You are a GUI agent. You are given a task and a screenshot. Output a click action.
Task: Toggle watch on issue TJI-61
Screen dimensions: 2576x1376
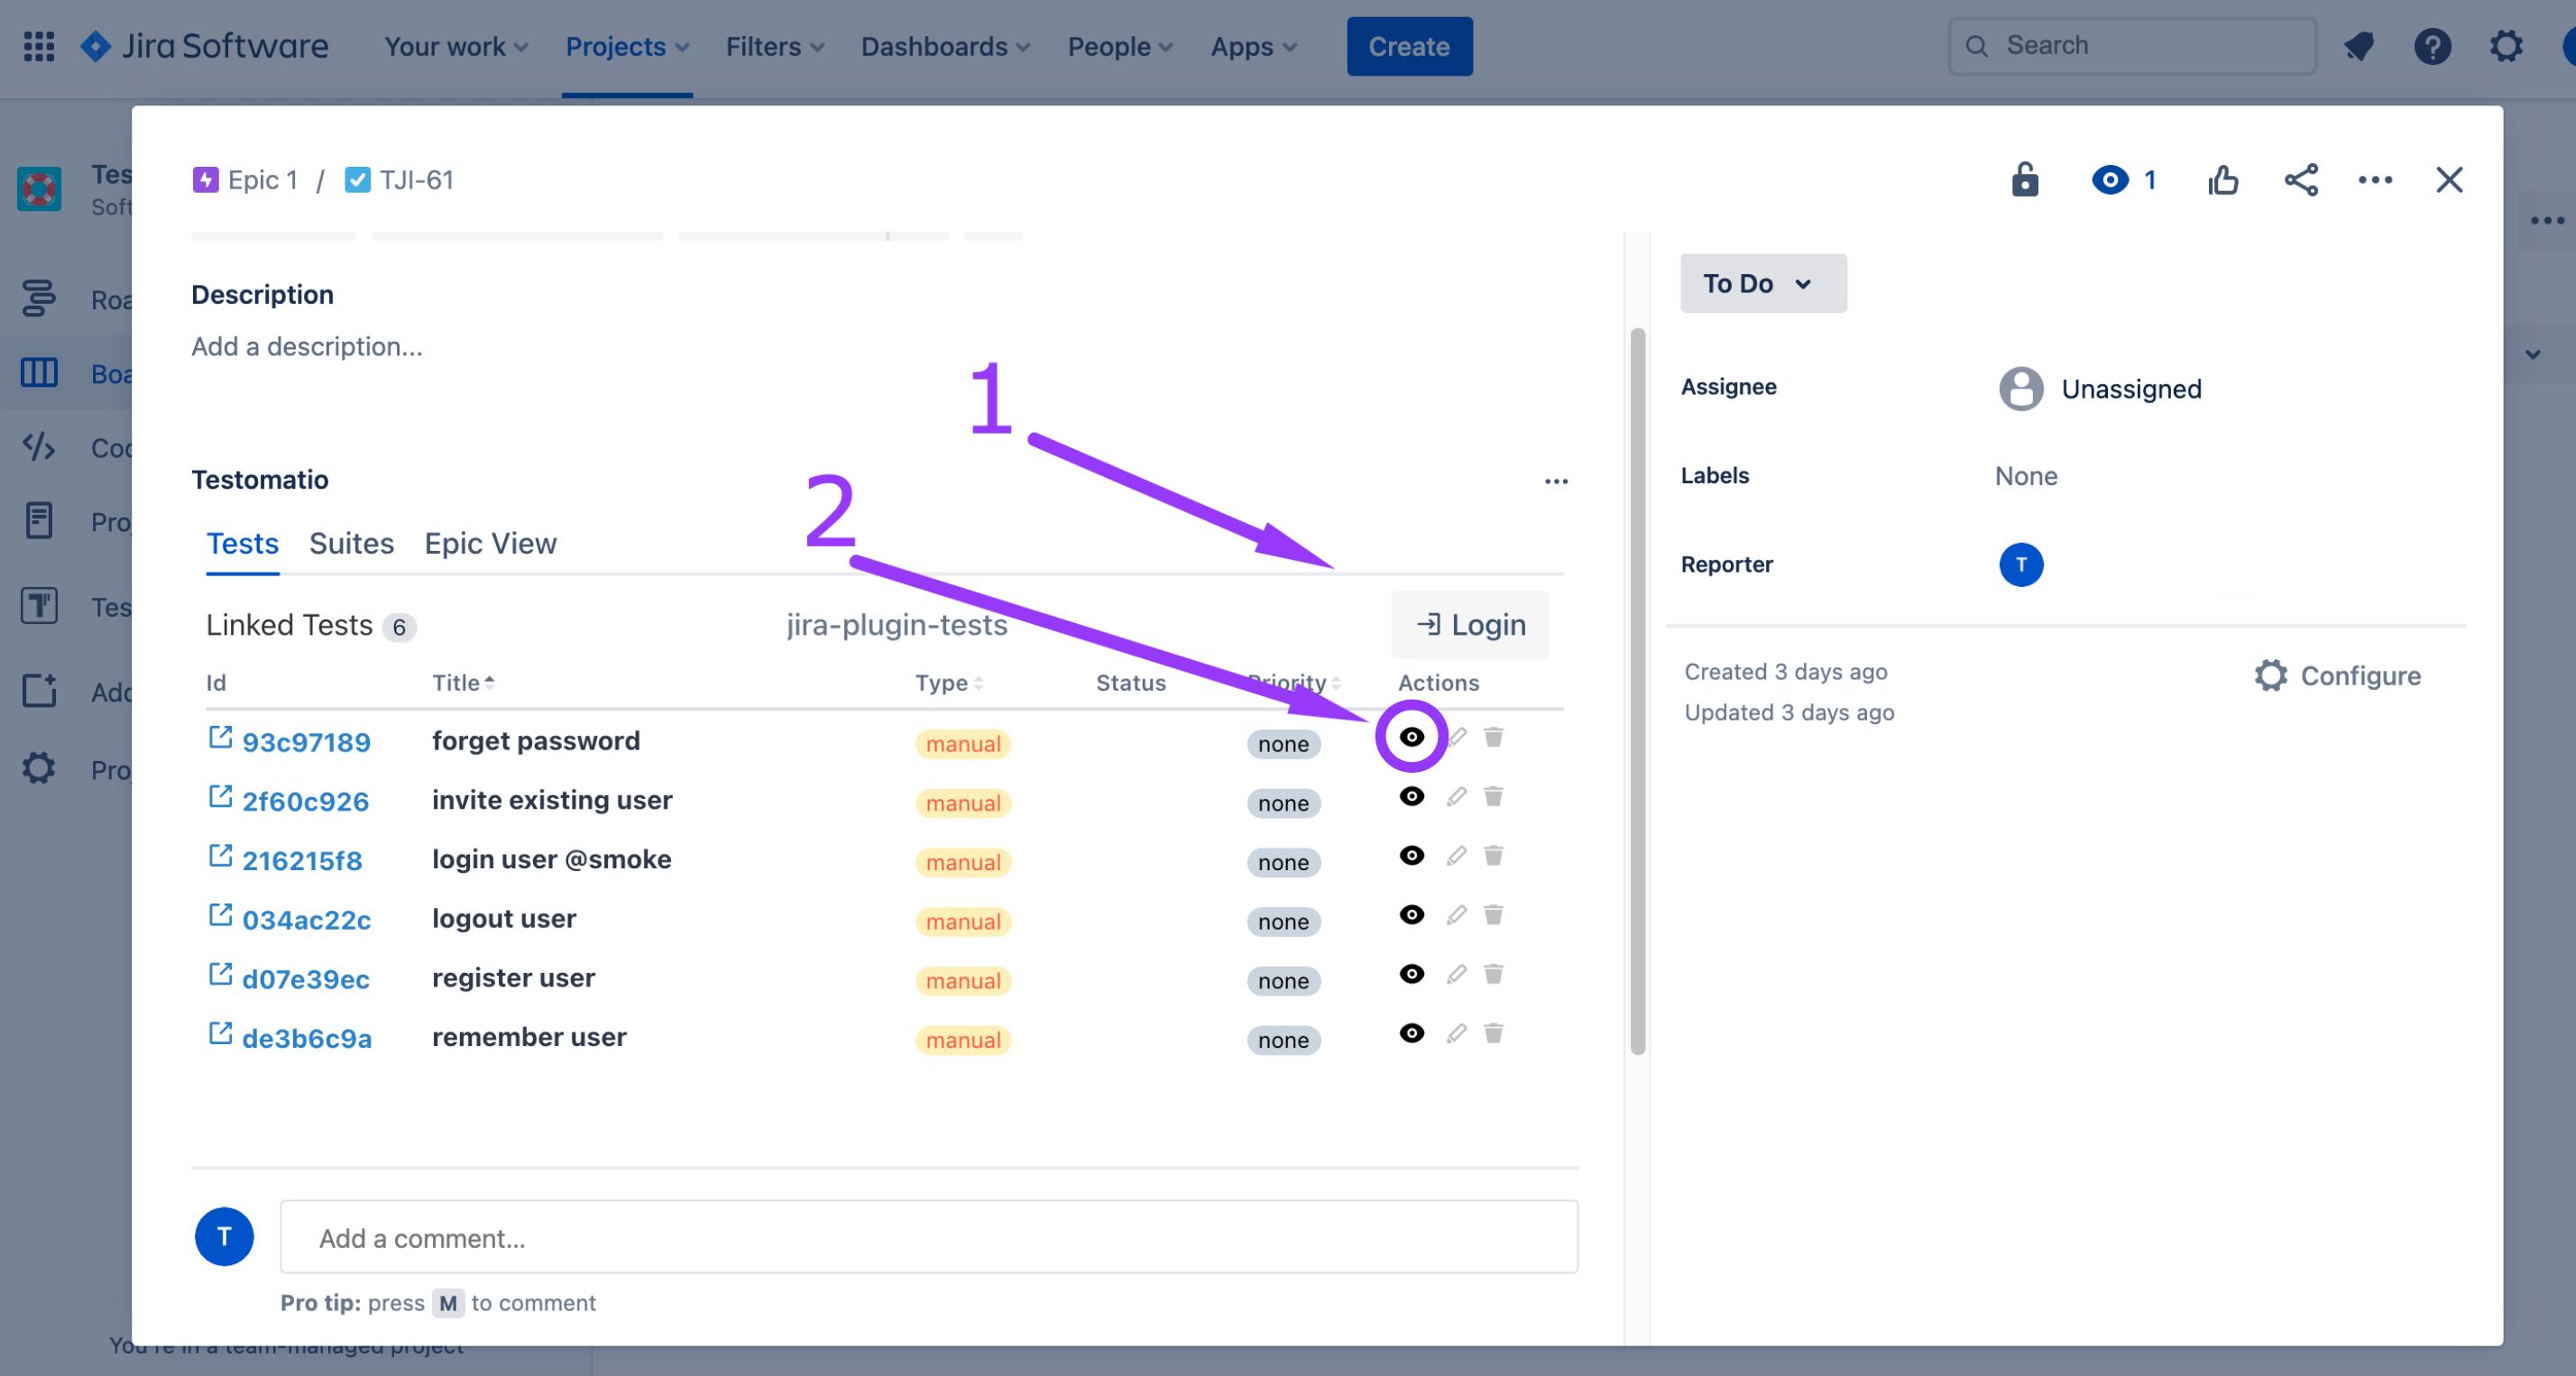[x=2110, y=180]
